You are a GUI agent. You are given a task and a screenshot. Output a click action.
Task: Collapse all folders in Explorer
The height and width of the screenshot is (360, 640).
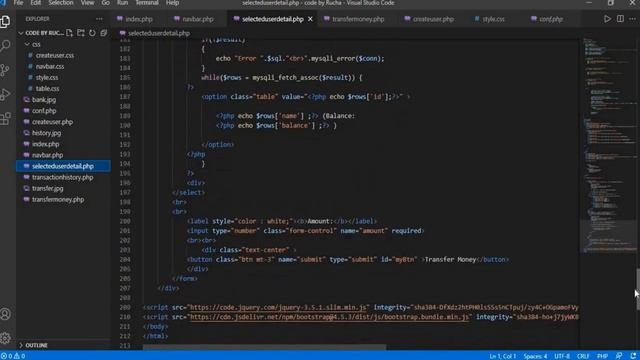pos(104,33)
